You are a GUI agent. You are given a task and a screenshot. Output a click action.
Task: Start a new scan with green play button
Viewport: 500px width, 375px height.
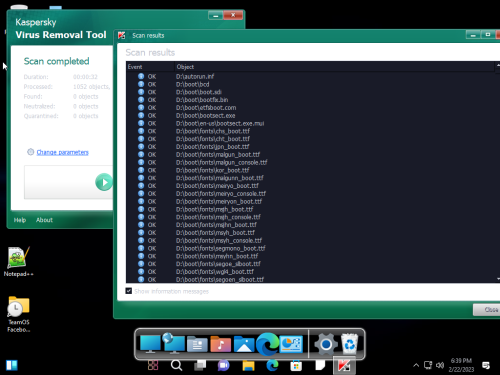pos(104,182)
